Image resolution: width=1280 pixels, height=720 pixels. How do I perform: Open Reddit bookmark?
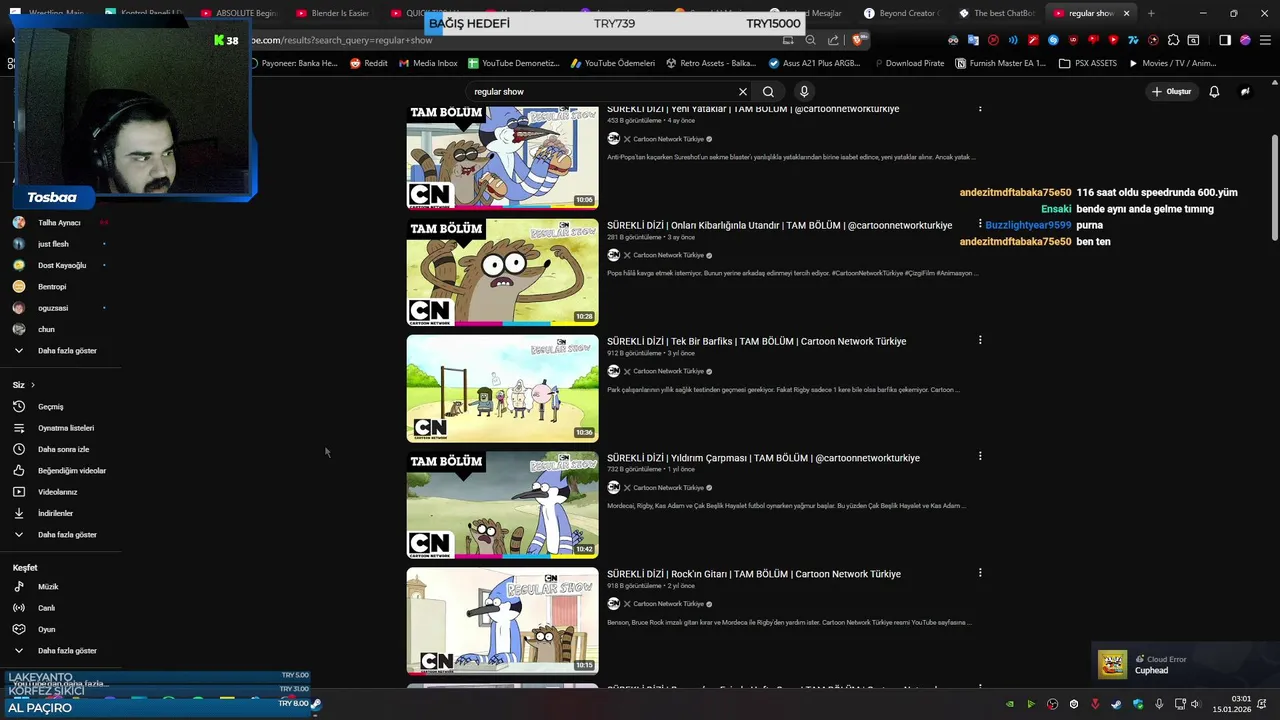click(x=368, y=63)
